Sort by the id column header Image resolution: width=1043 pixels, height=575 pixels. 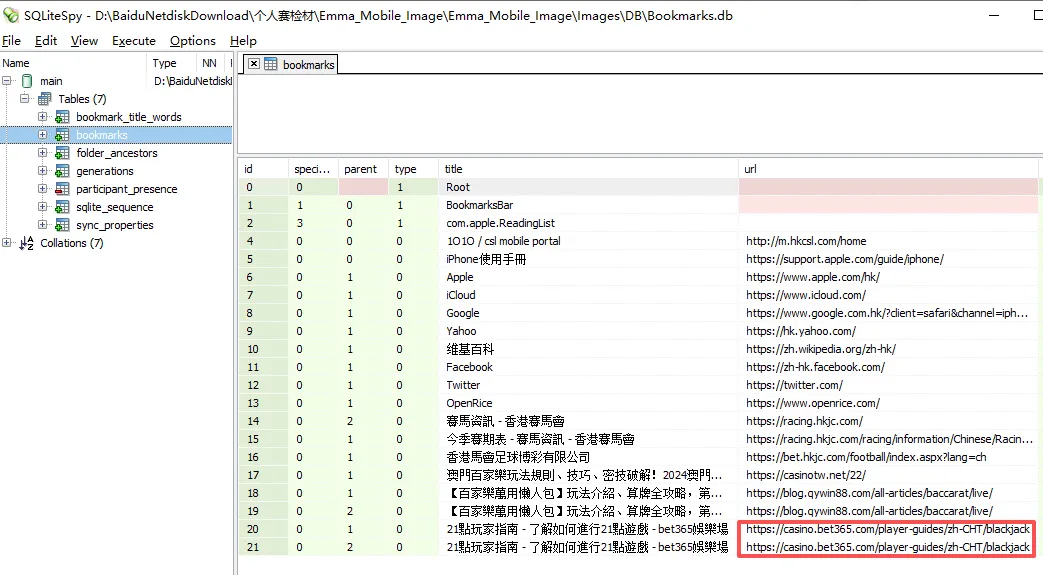(263, 169)
